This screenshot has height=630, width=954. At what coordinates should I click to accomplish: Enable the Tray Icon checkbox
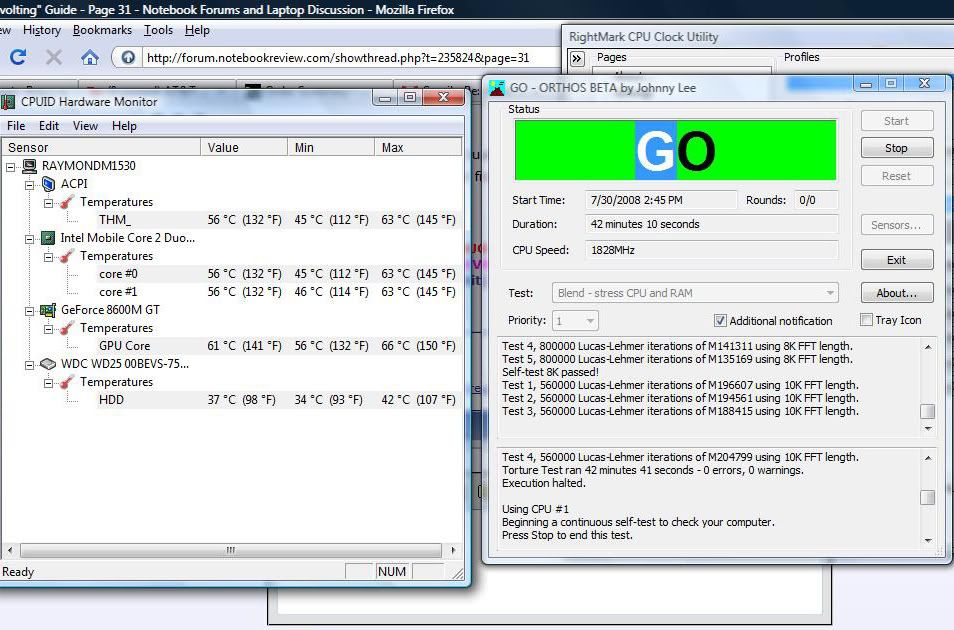(x=866, y=320)
